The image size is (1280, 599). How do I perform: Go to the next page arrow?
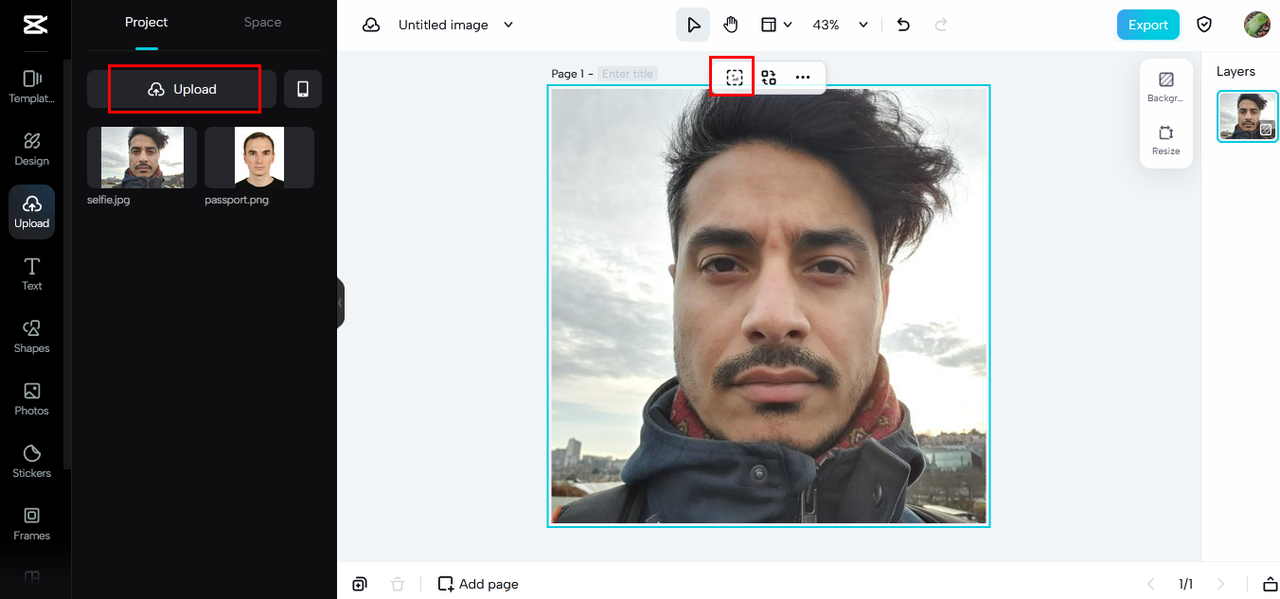[1220, 584]
